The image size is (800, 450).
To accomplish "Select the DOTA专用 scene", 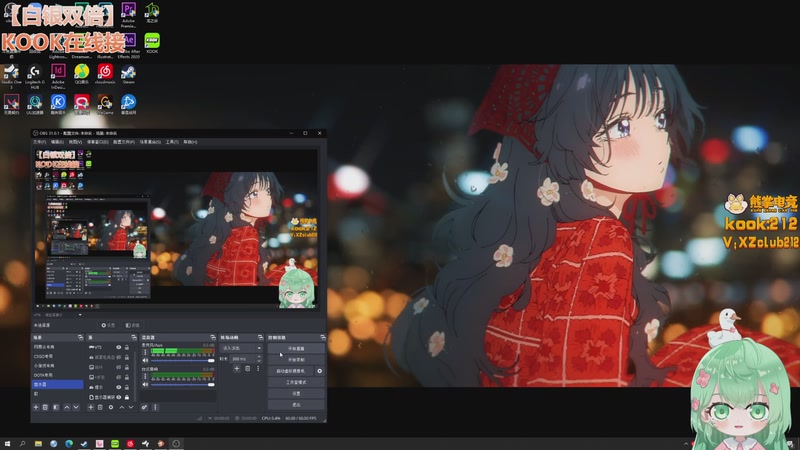I will [x=58, y=375].
